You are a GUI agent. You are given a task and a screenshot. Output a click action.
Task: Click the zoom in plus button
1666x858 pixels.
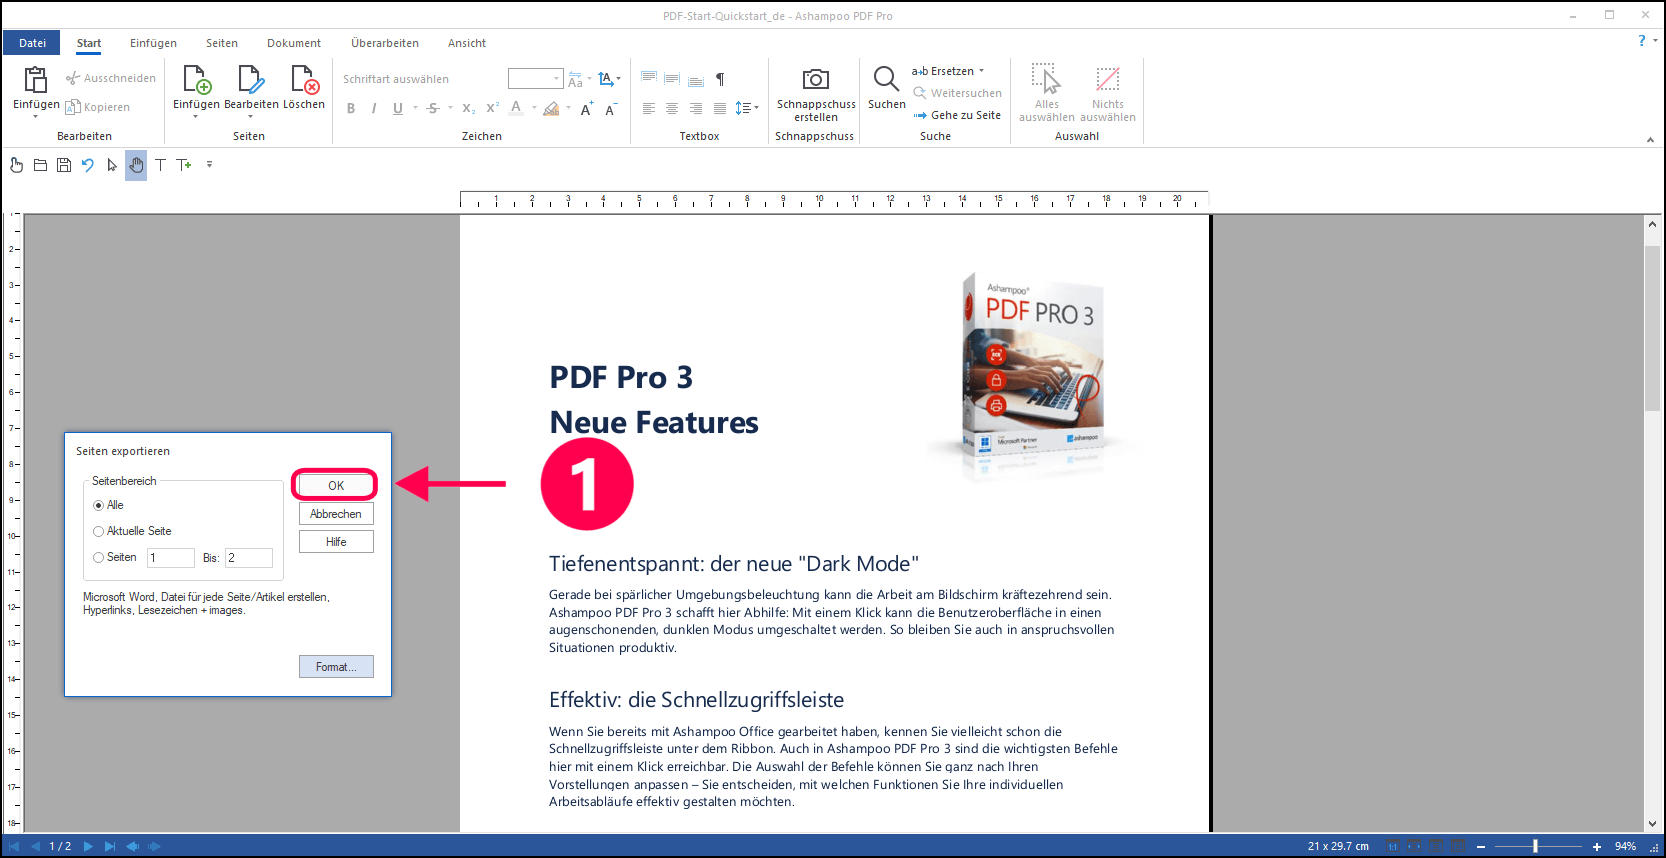tap(1597, 846)
